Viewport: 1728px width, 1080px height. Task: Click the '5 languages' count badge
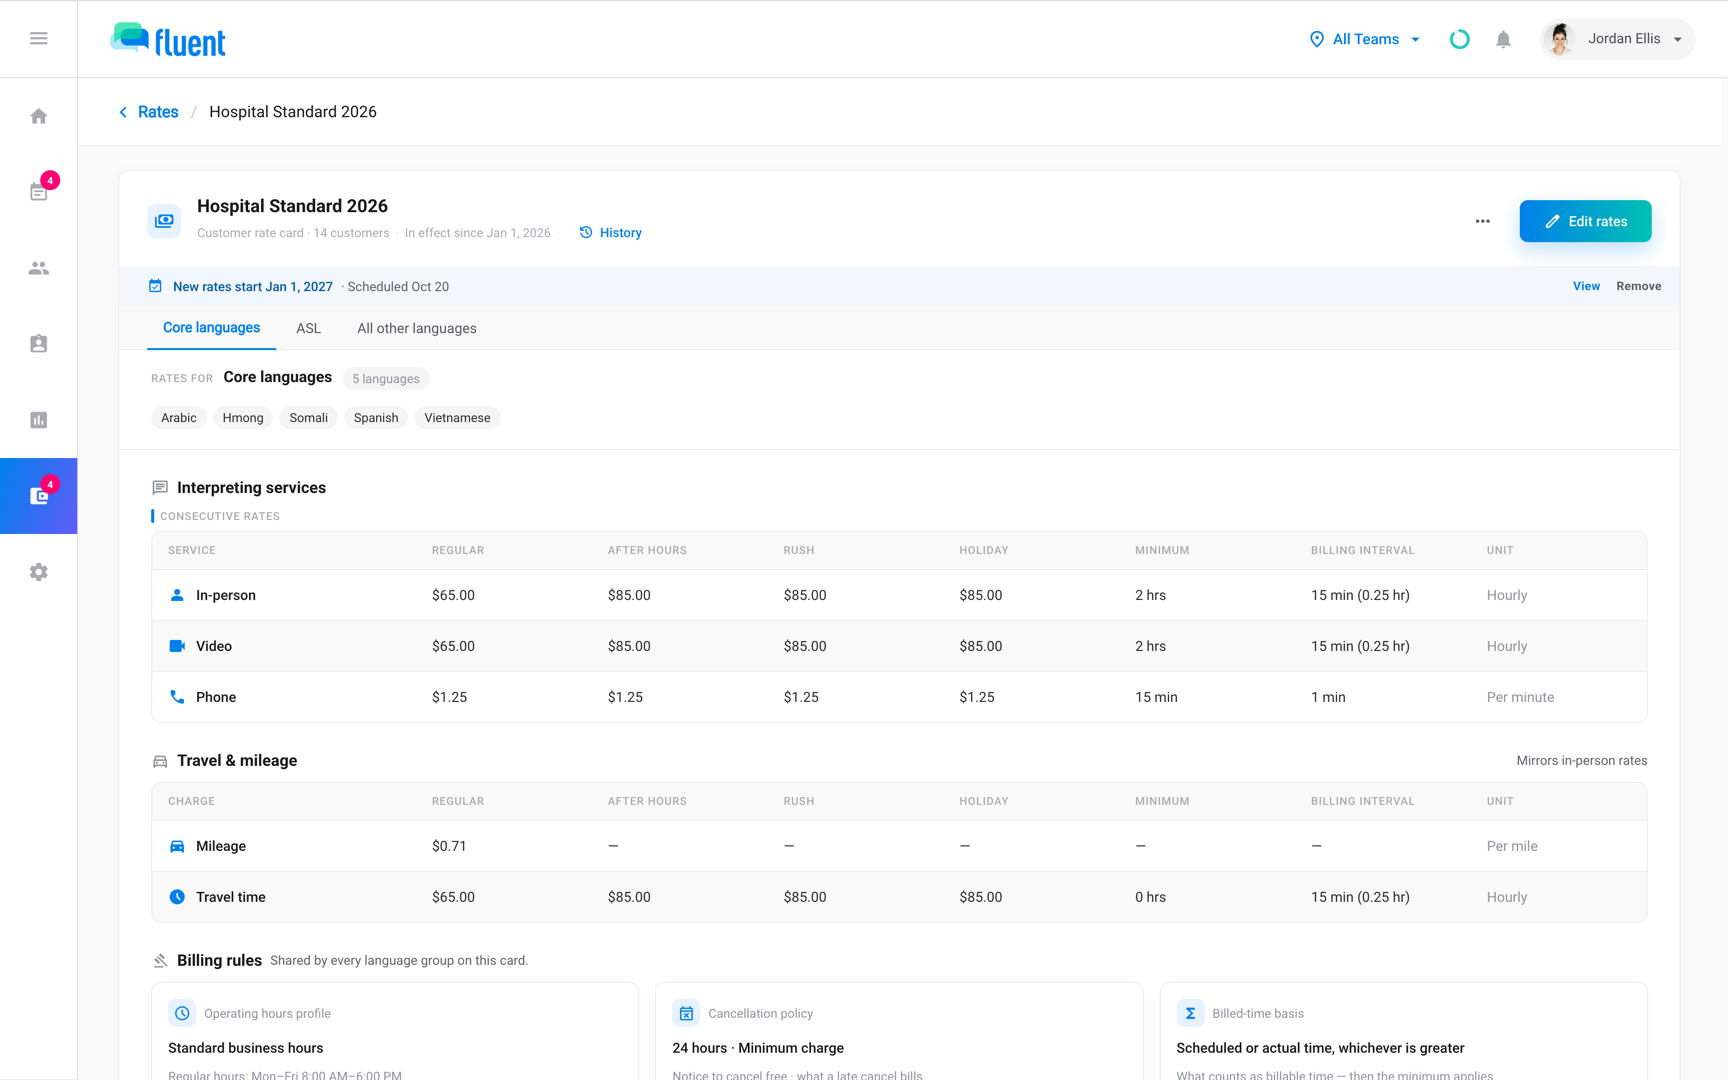pyautogui.click(x=386, y=379)
